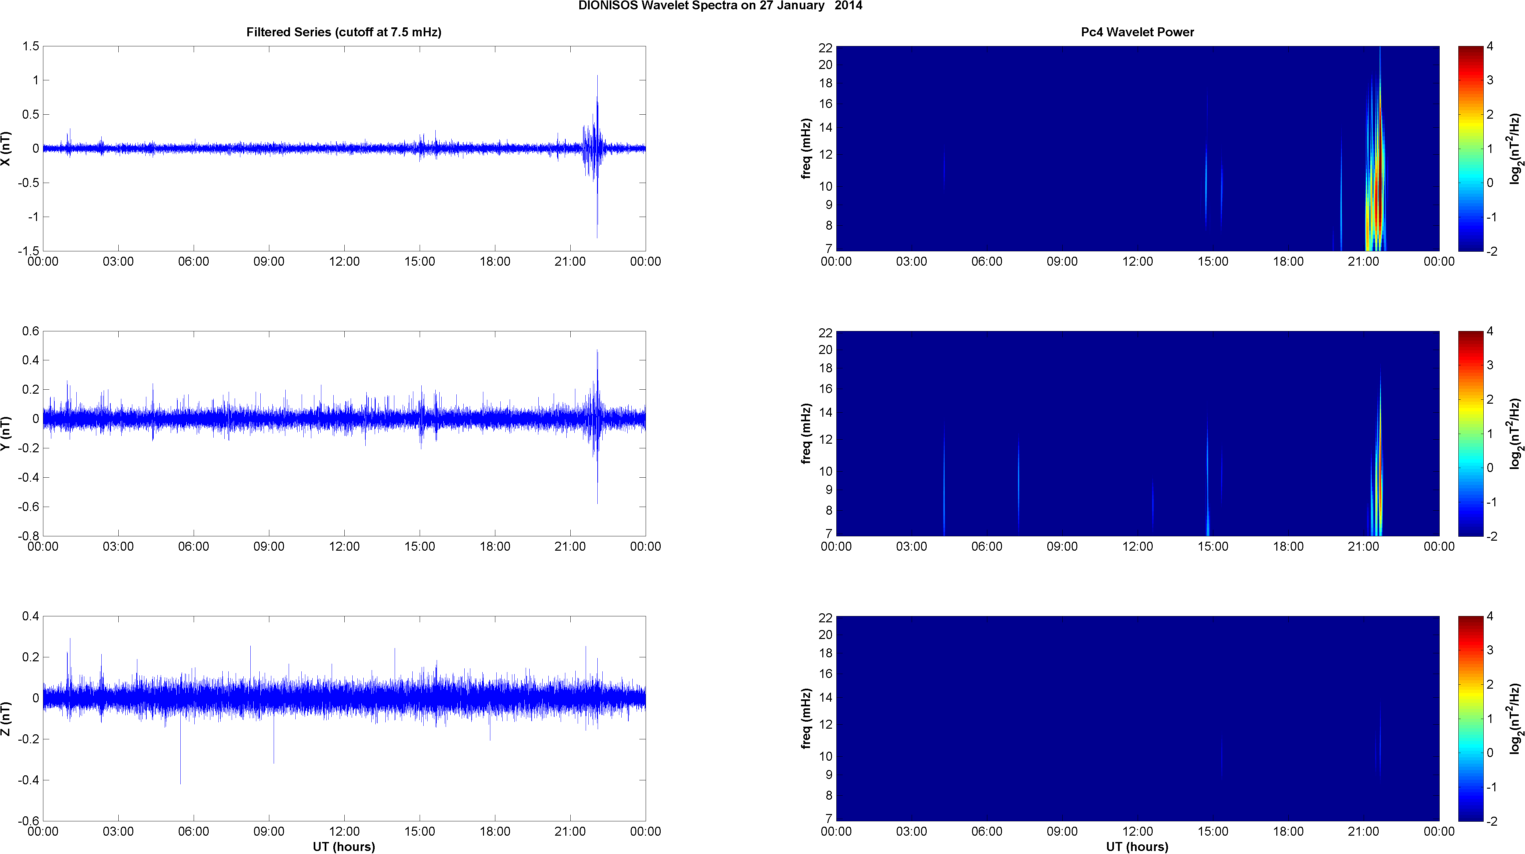Viewport: 1525px width, 854px height.
Task: Click log2(nT²/Hz) label beside Y spectrogram colorbar
Action: click(1516, 433)
